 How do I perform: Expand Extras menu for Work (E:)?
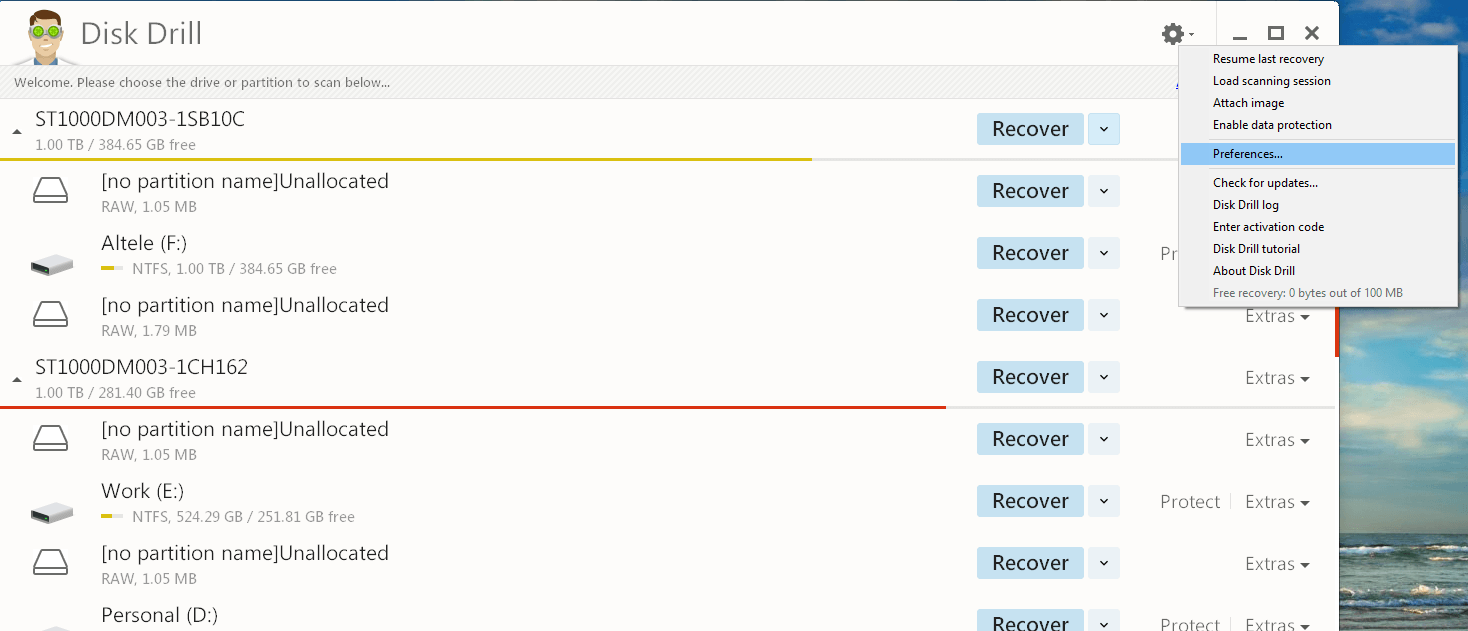click(x=1277, y=502)
